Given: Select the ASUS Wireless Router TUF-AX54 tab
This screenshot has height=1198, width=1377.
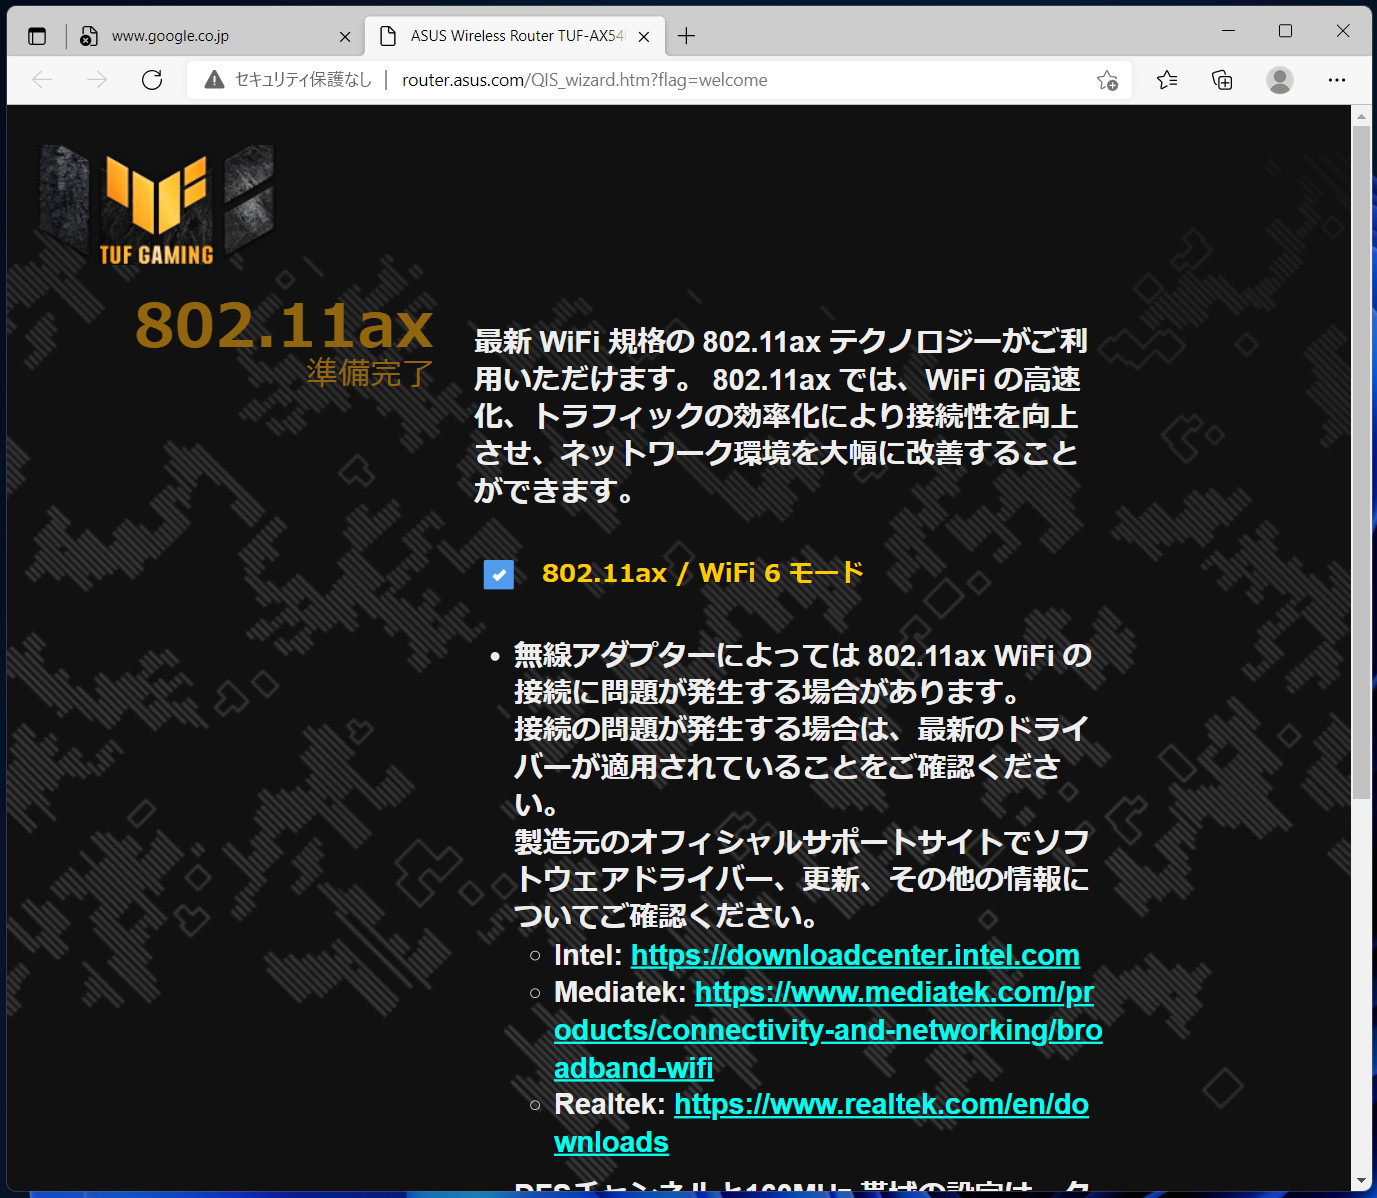Looking at the screenshot, I should 514,36.
